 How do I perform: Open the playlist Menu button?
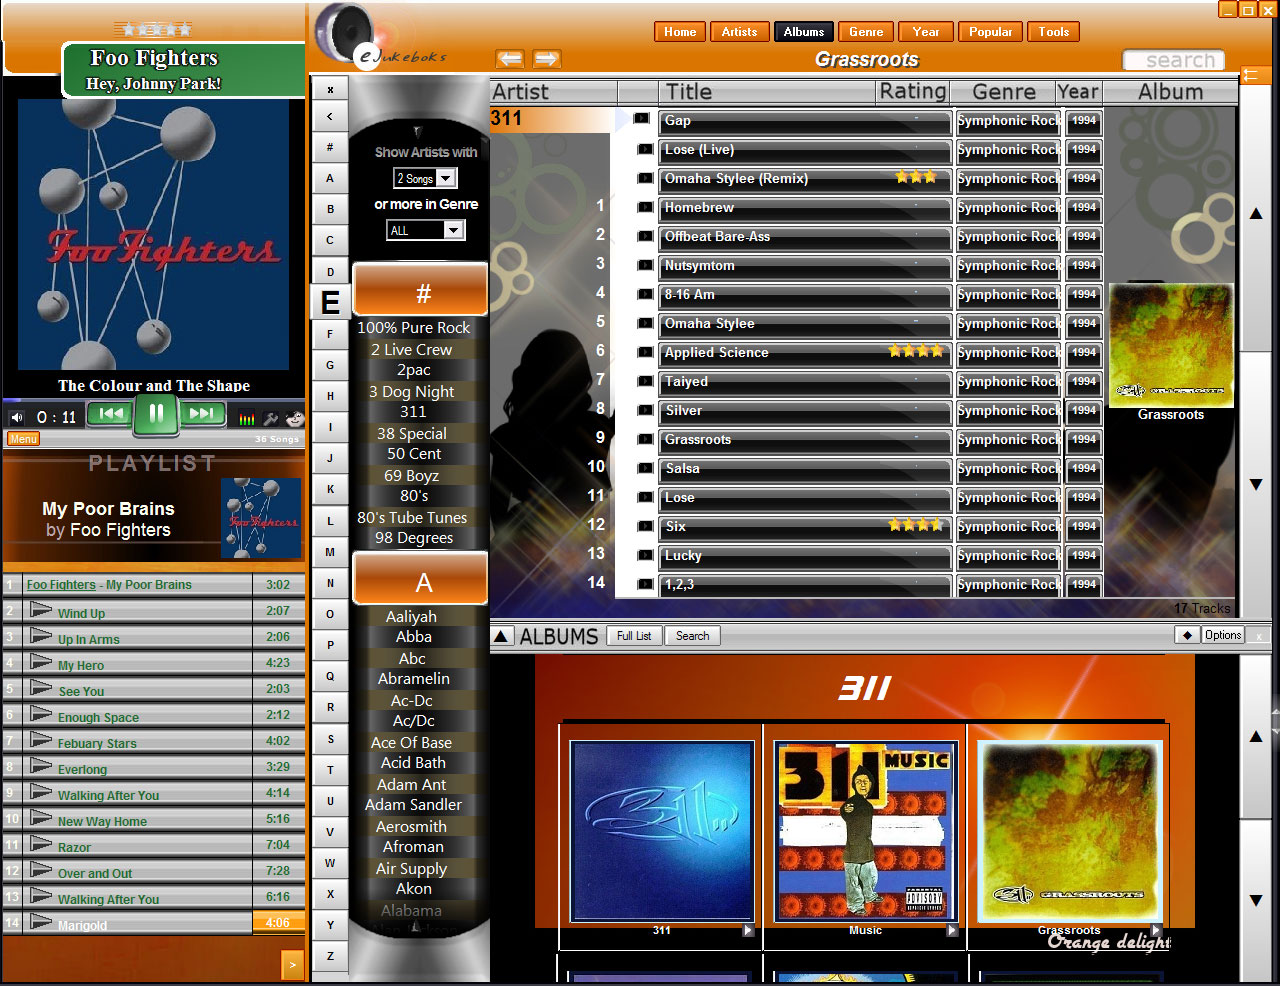(23, 439)
